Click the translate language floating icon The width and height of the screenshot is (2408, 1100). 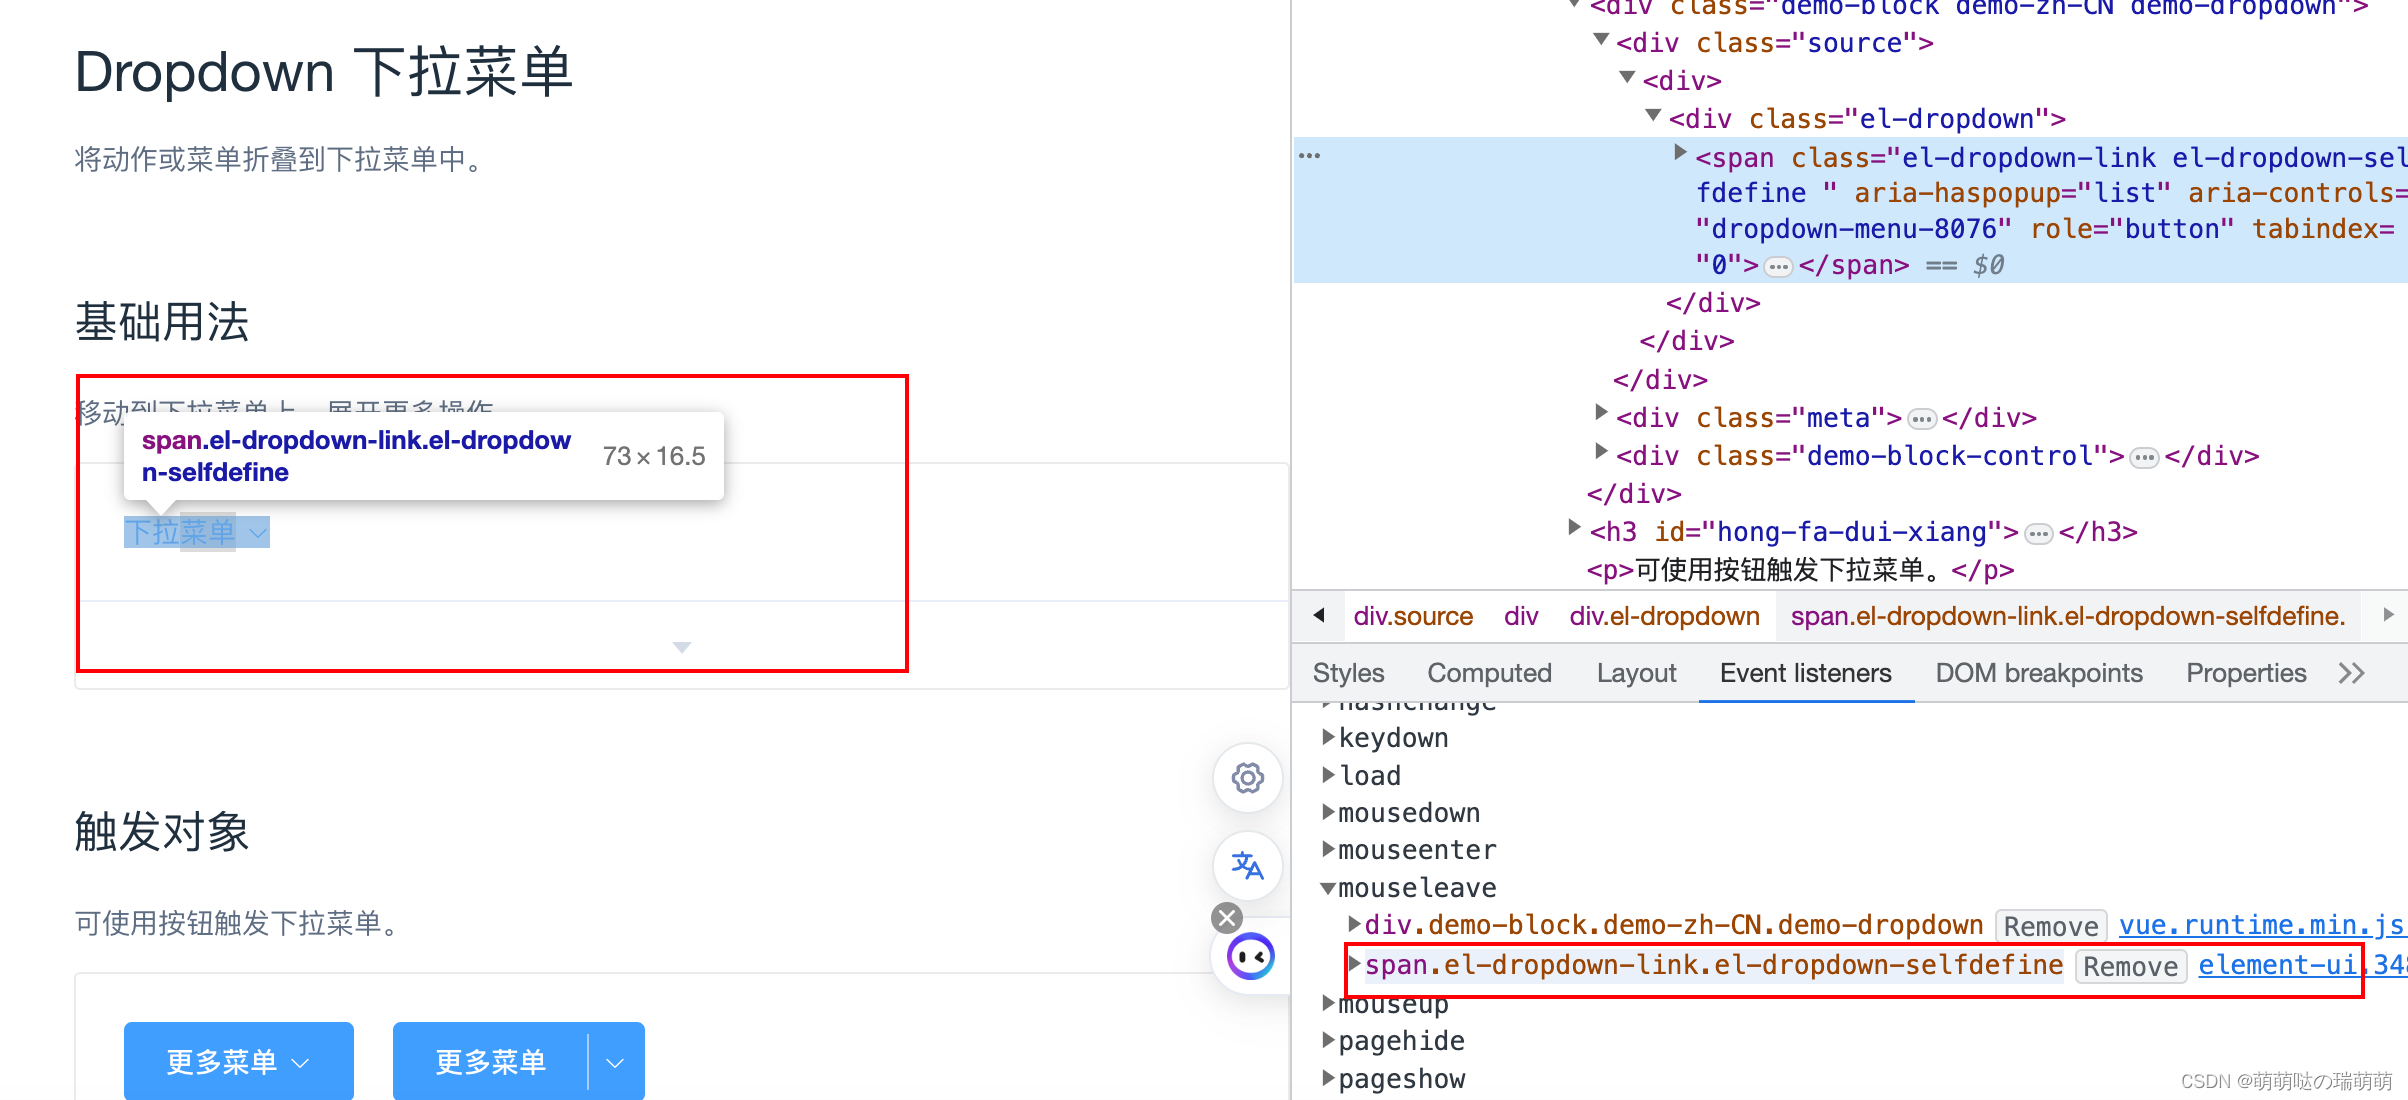click(x=1247, y=865)
